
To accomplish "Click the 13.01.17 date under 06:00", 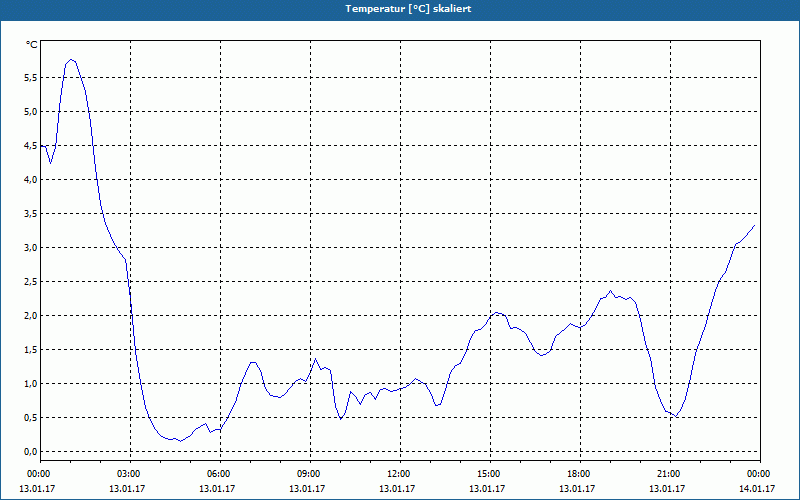I will tap(217, 489).
